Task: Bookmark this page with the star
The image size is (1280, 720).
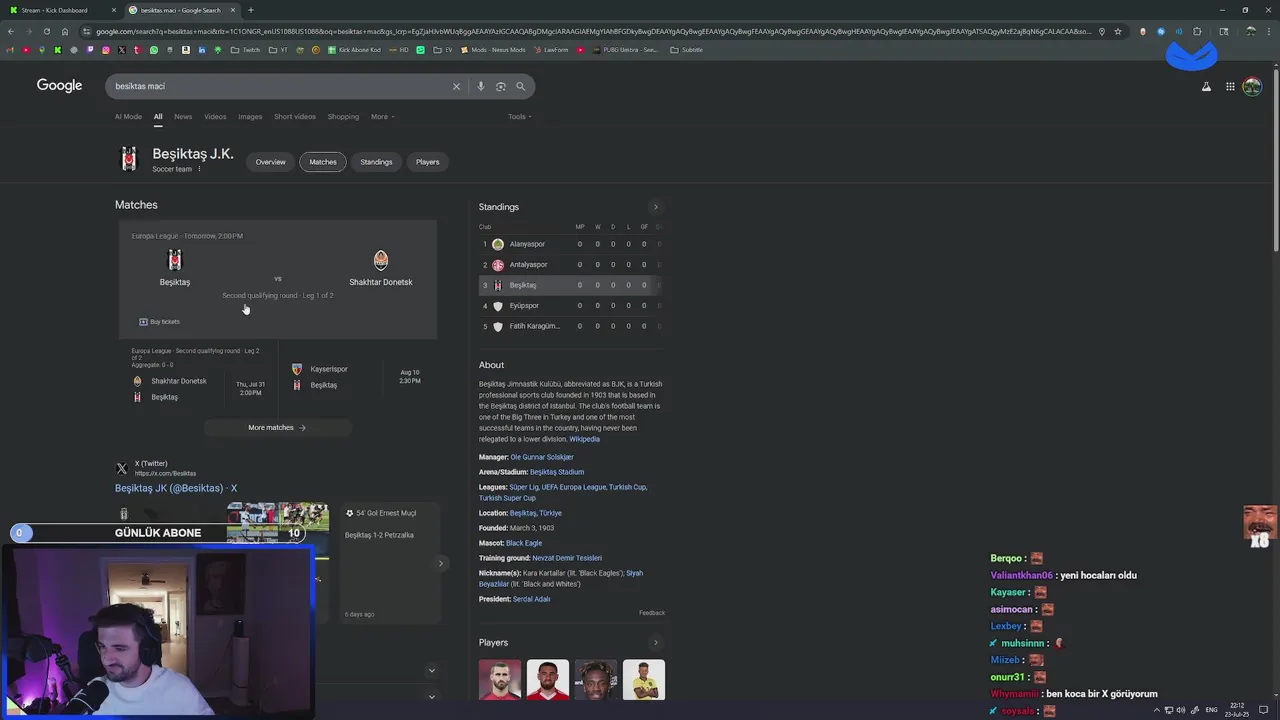Action: 1118,31
